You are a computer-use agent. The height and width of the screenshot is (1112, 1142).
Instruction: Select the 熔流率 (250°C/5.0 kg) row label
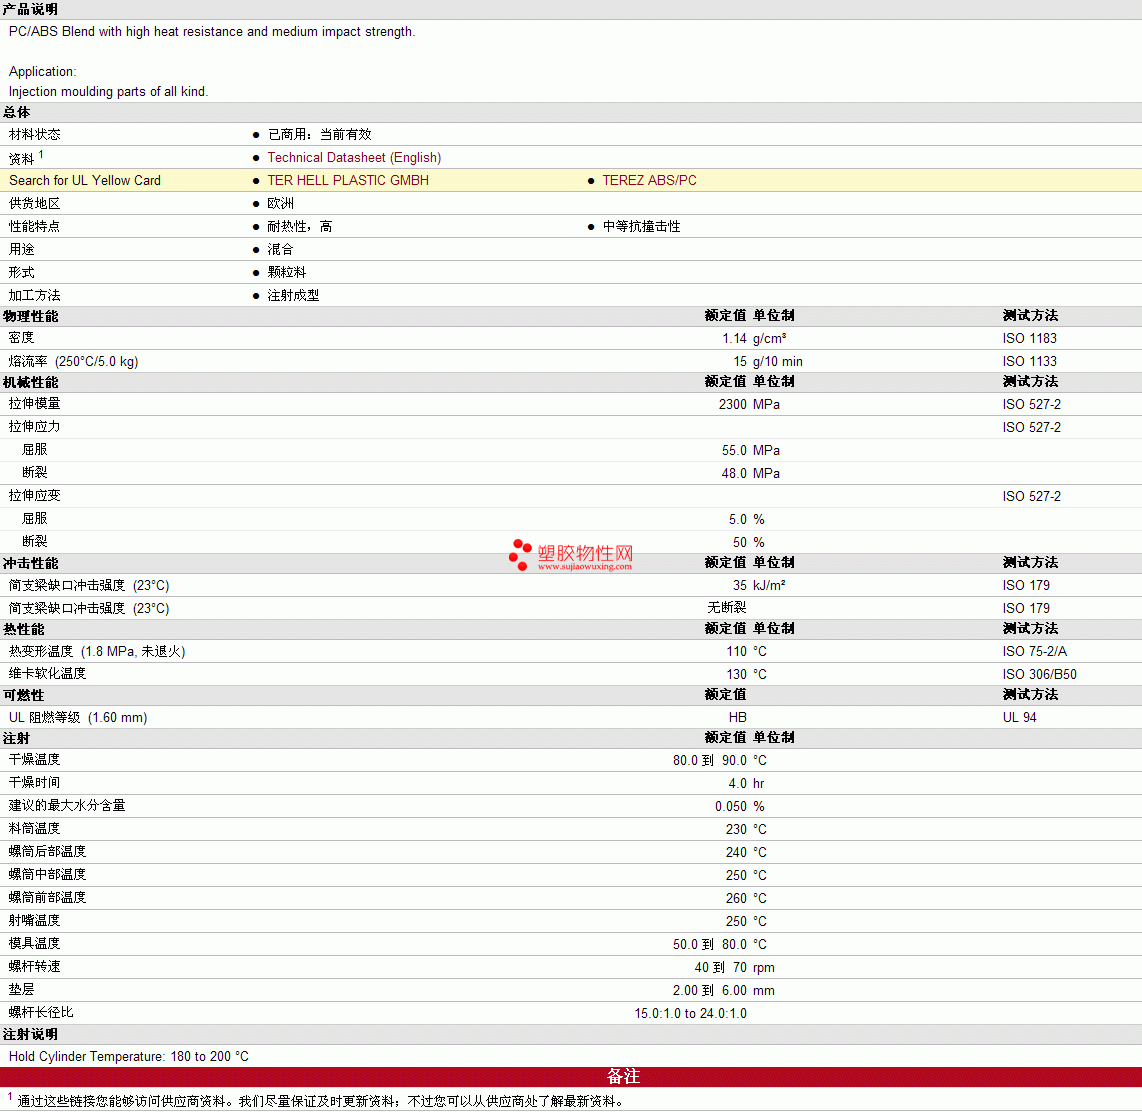coord(74,362)
